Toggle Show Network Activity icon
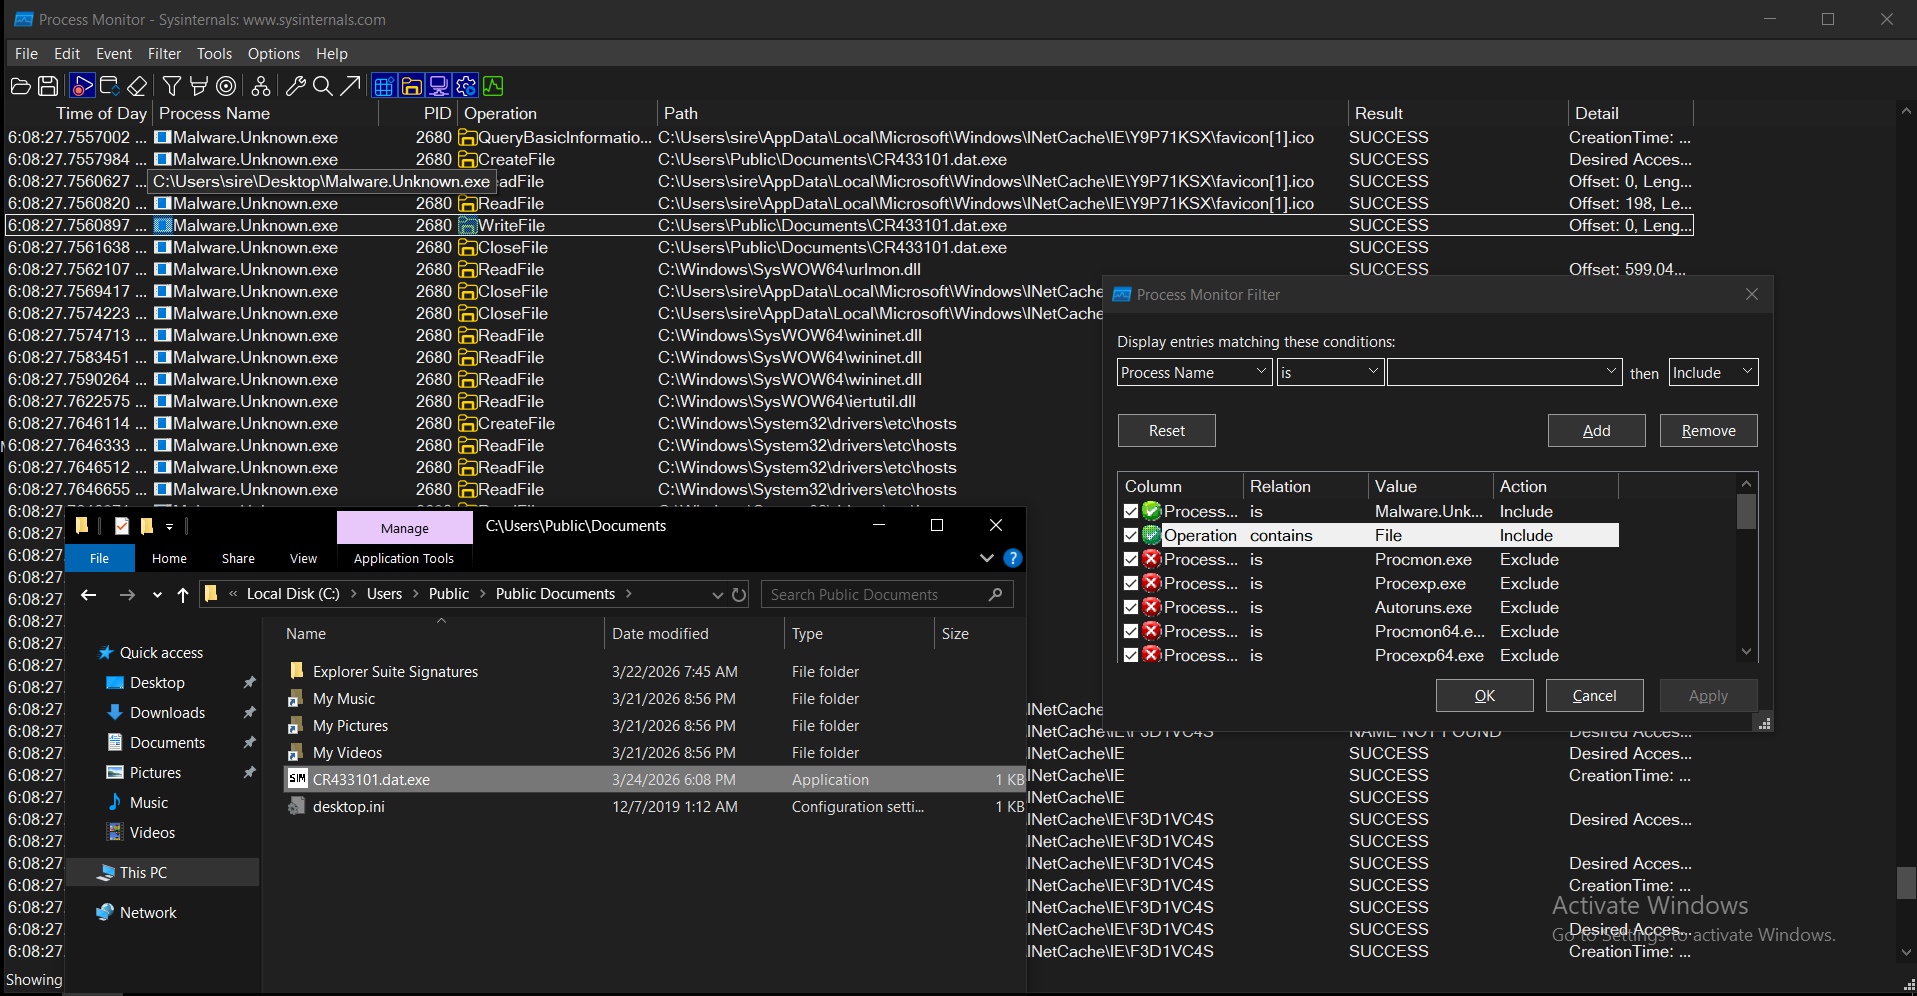 coord(438,86)
